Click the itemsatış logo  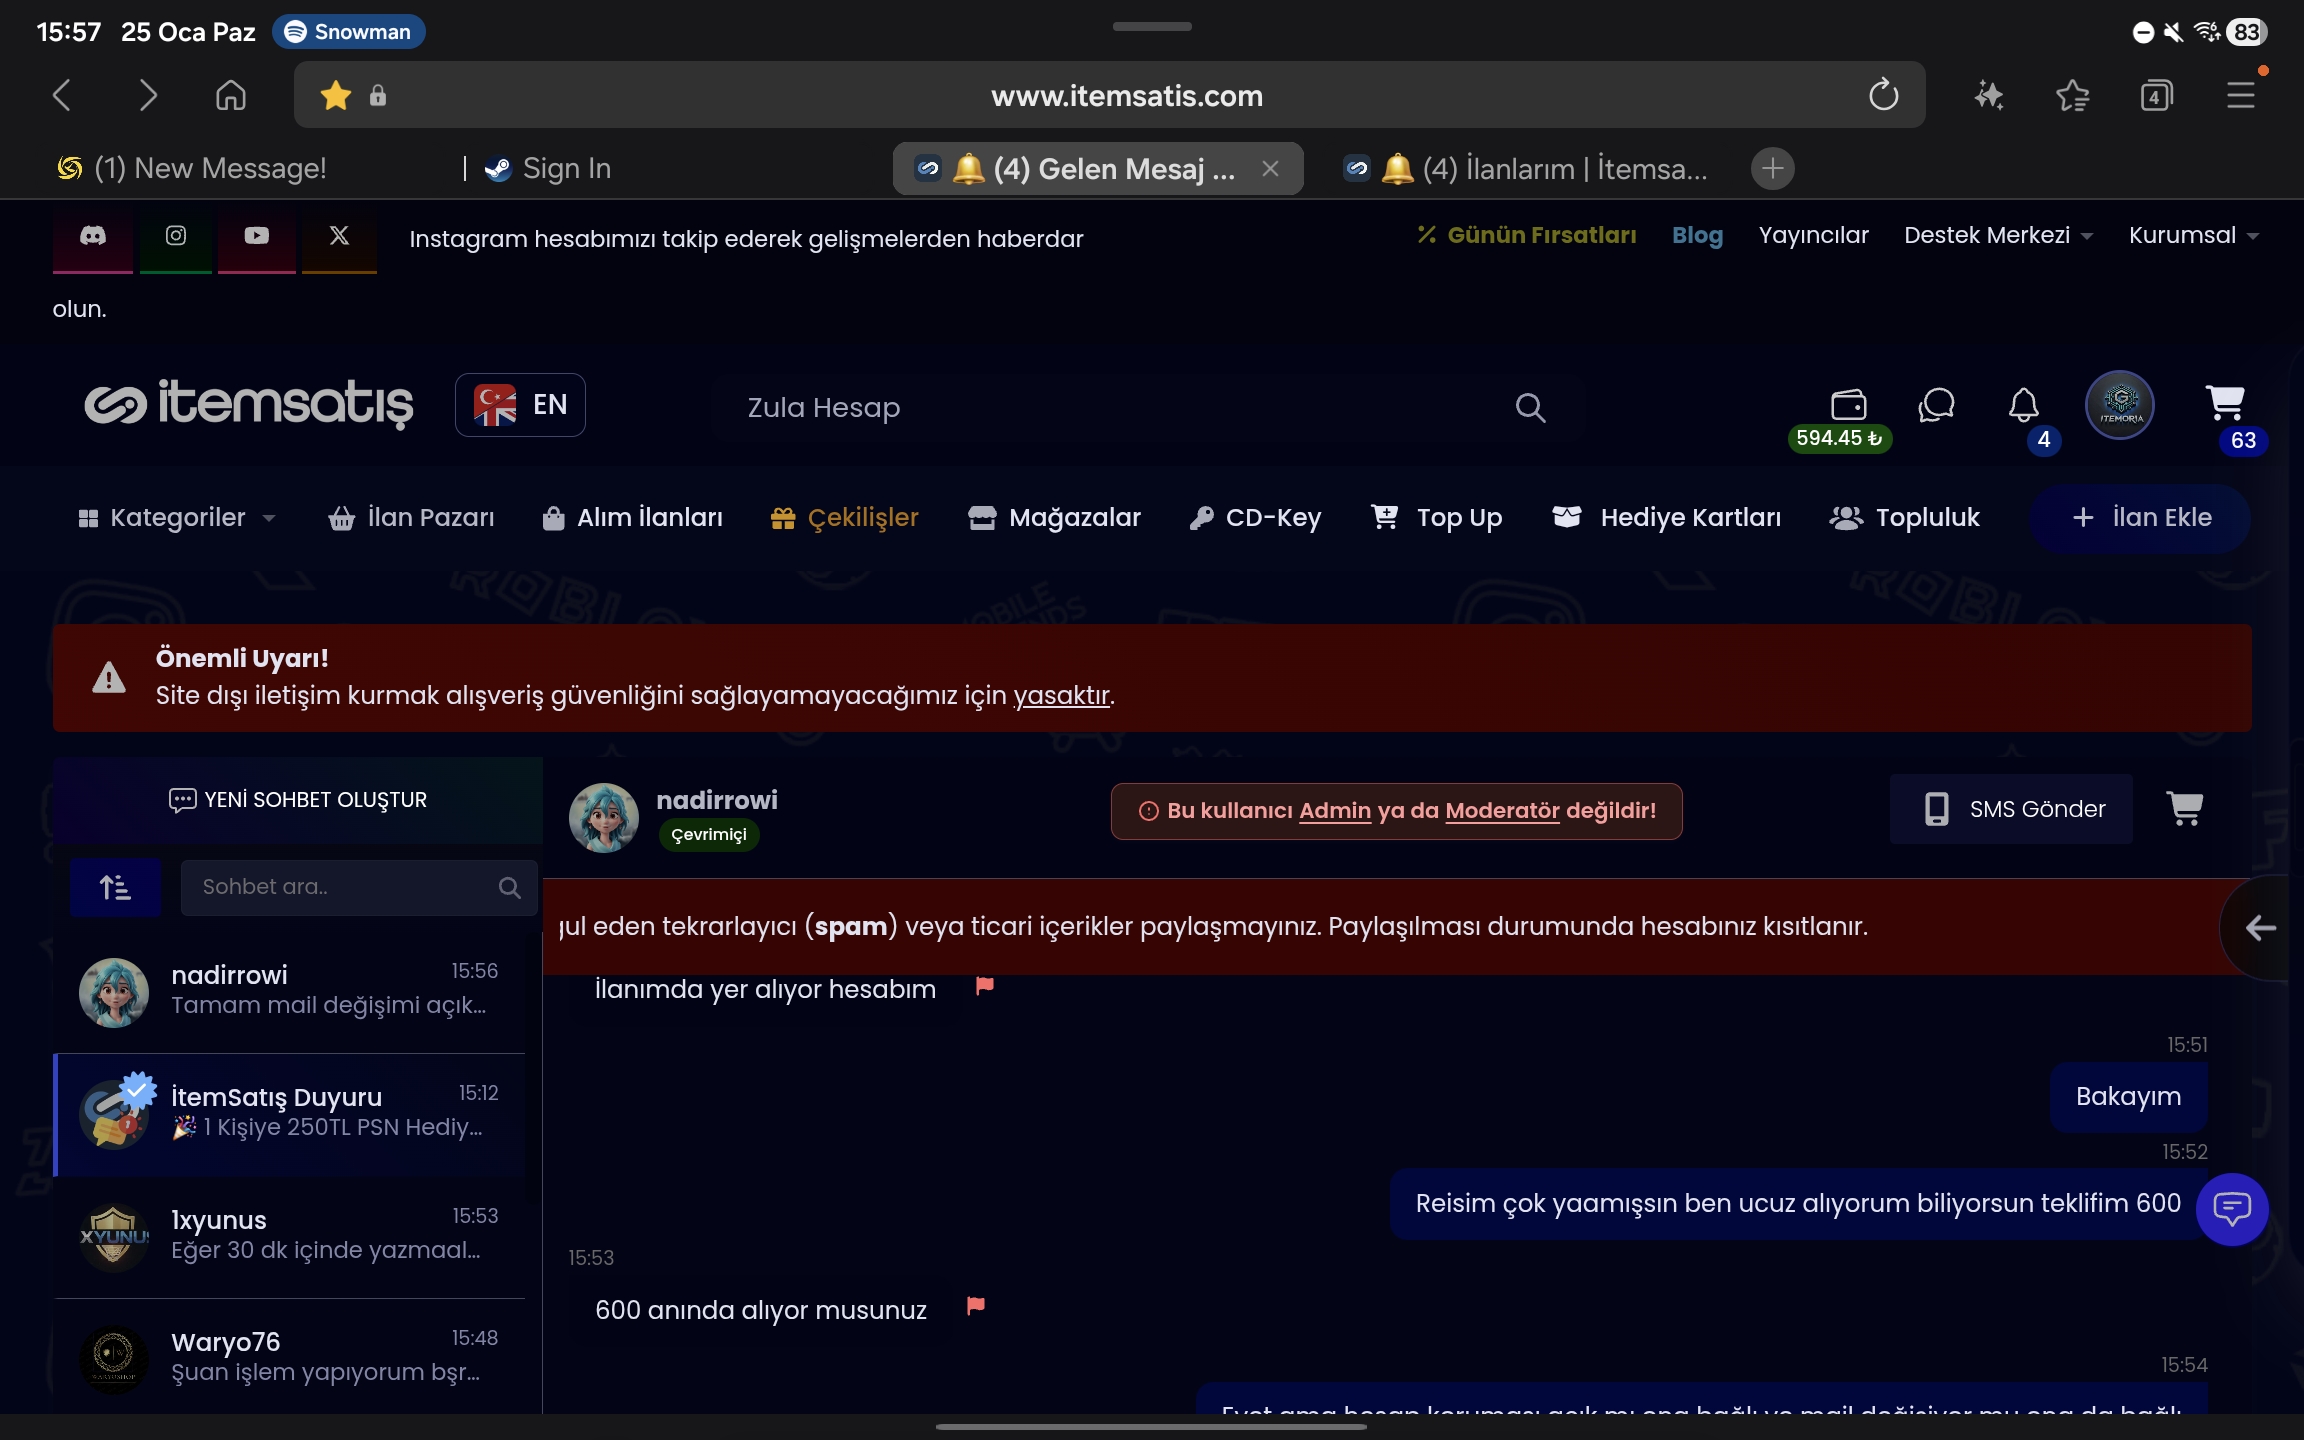pyautogui.click(x=248, y=404)
